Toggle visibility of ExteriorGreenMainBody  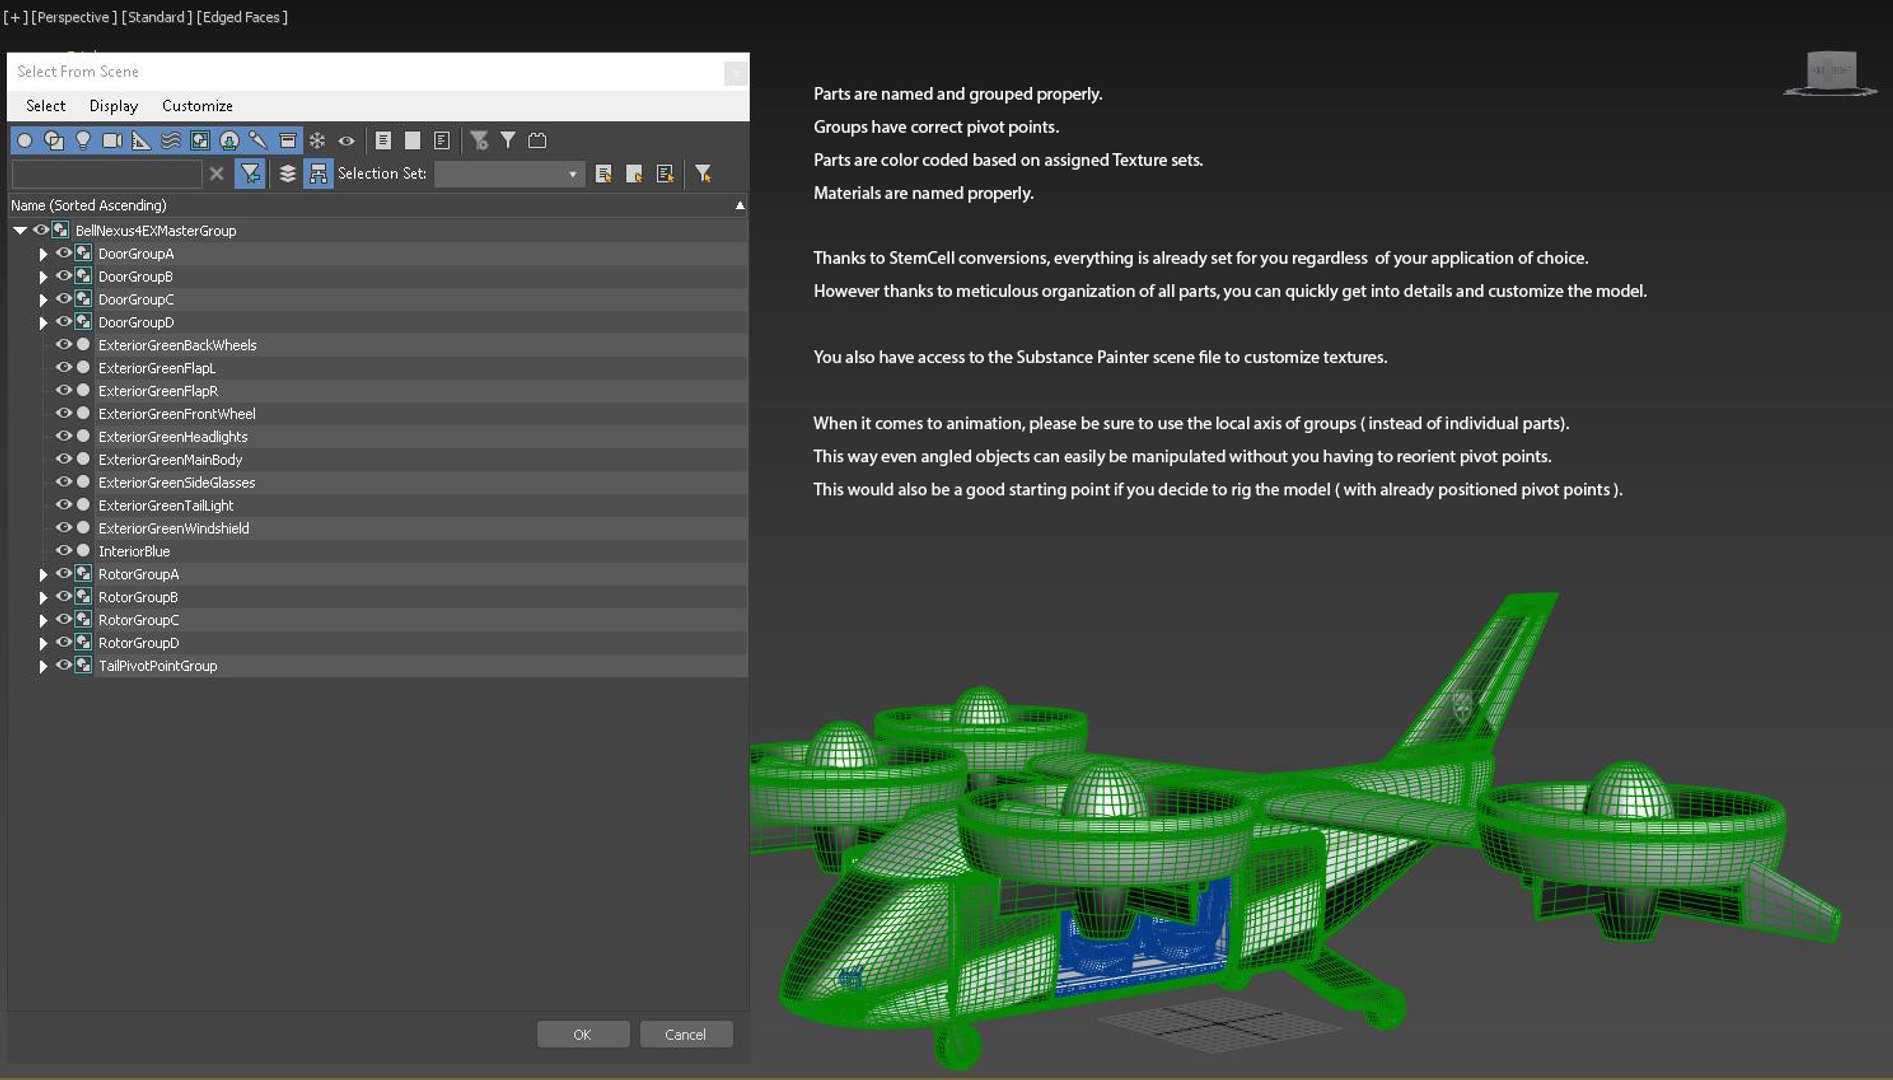63,459
